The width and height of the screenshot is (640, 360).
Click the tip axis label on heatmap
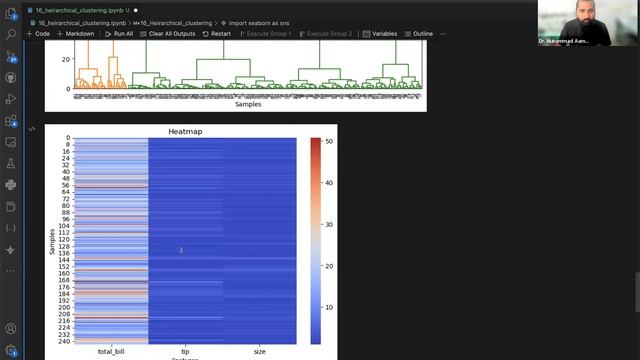(x=185, y=351)
